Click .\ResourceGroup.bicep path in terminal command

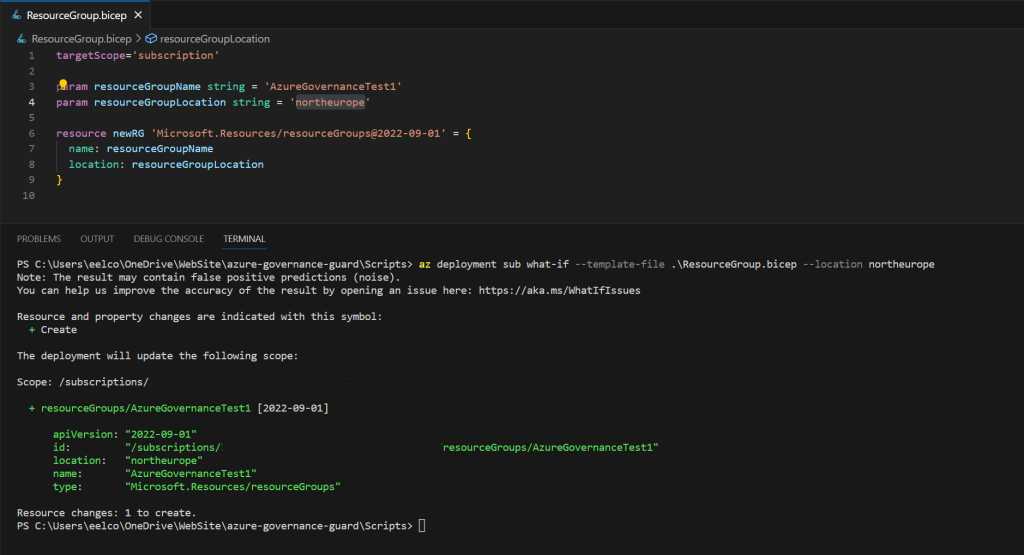point(734,264)
